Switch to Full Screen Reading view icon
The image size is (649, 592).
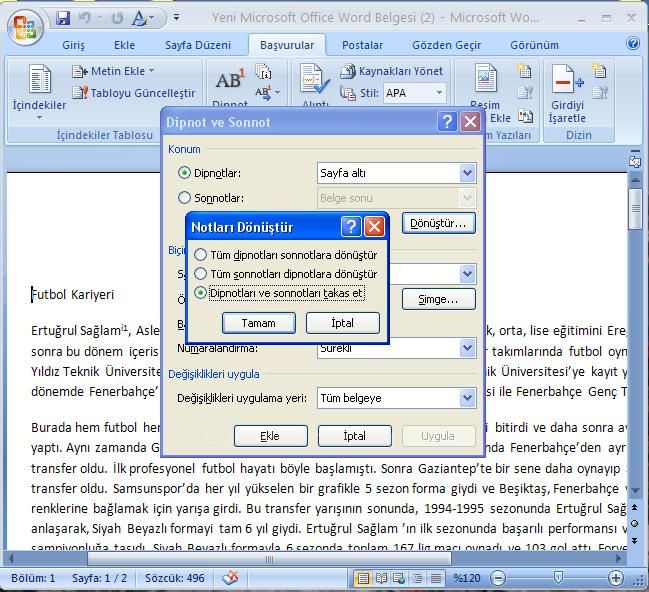point(381,578)
